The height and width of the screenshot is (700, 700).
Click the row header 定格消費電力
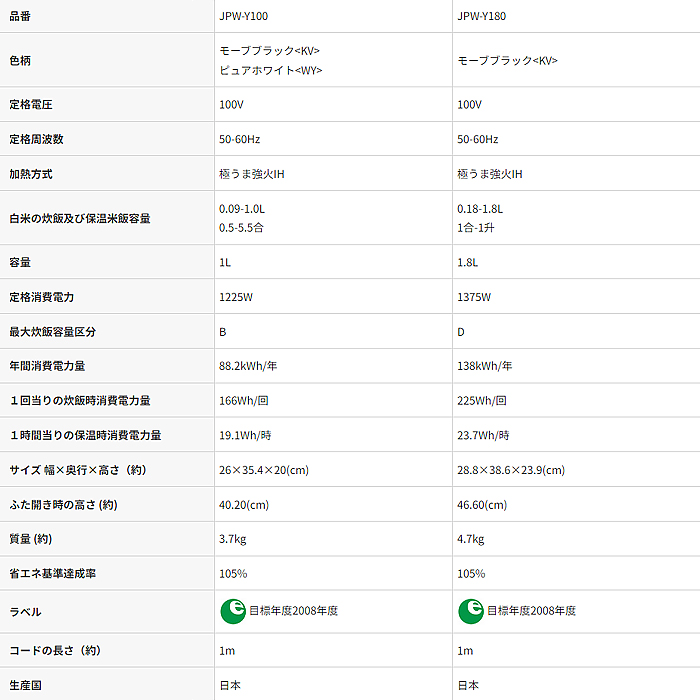(x=42, y=297)
